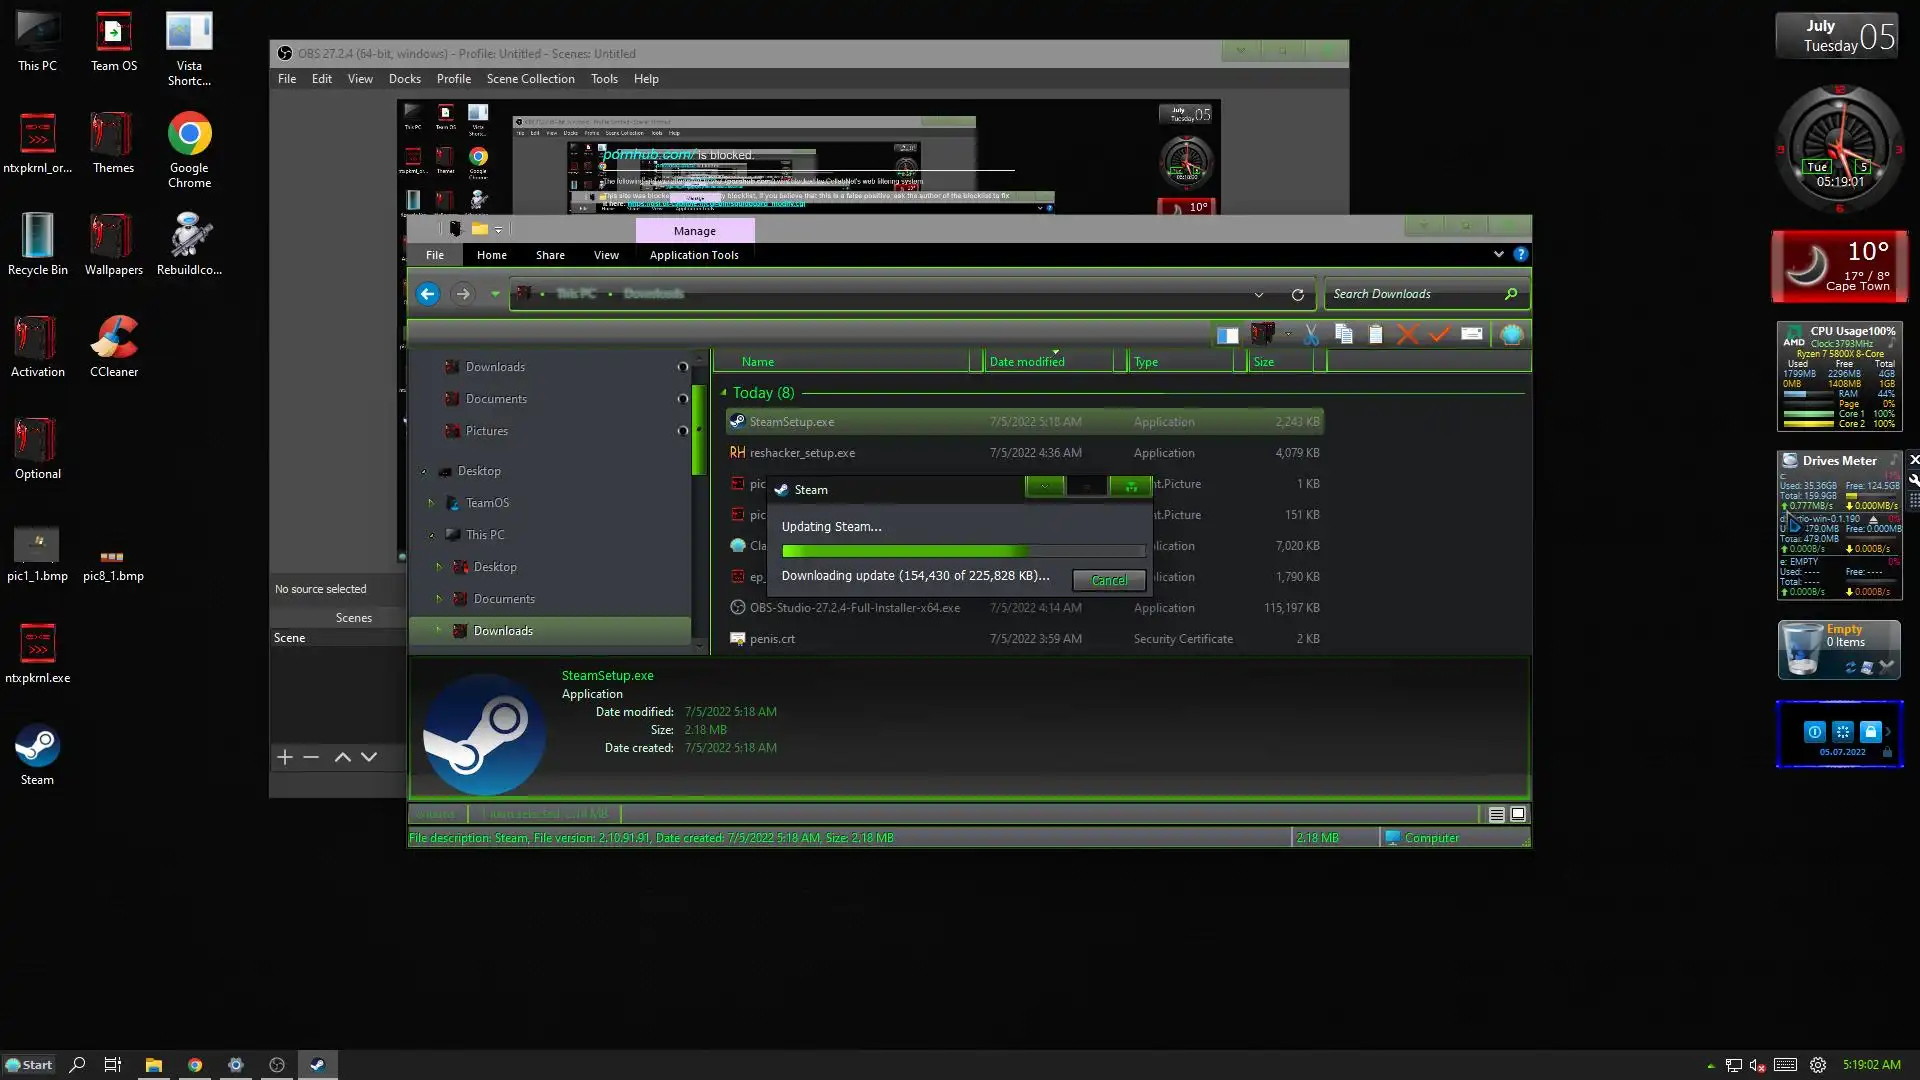This screenshot has width=1920, height=1080.
Task: Click the Explorer Refresh icon
Action: click(x=1297, y=294)
